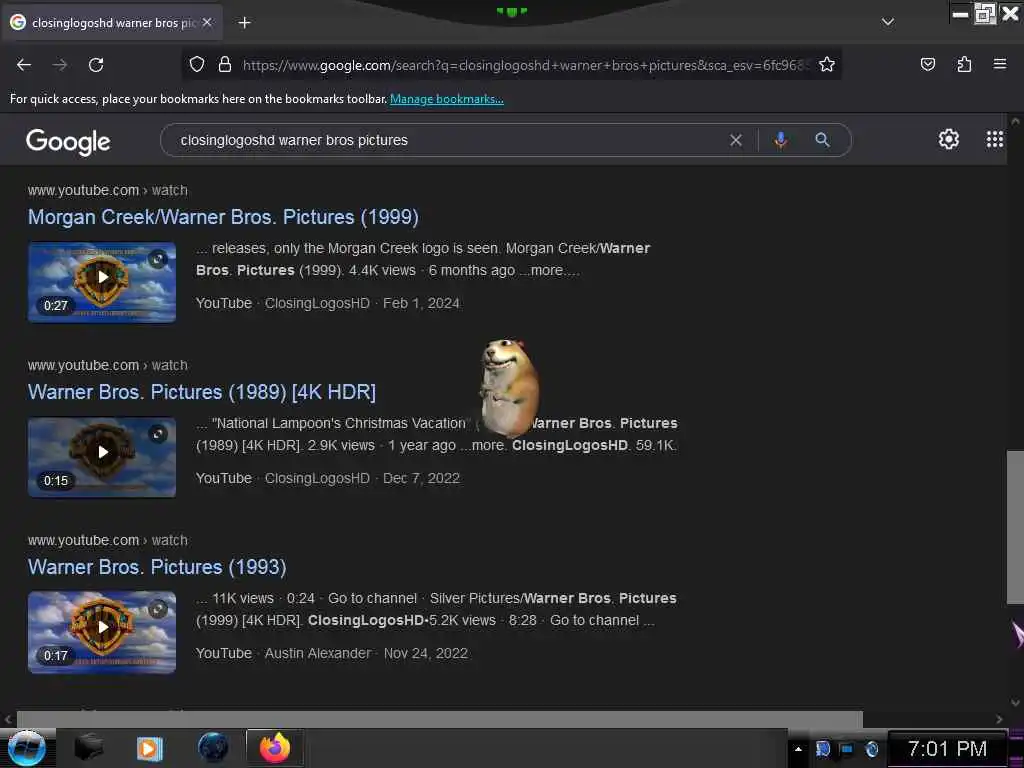Play the 0:17 video thumbnail
1024x768 pixels.
pyautogui.click(x=102, y=632)
